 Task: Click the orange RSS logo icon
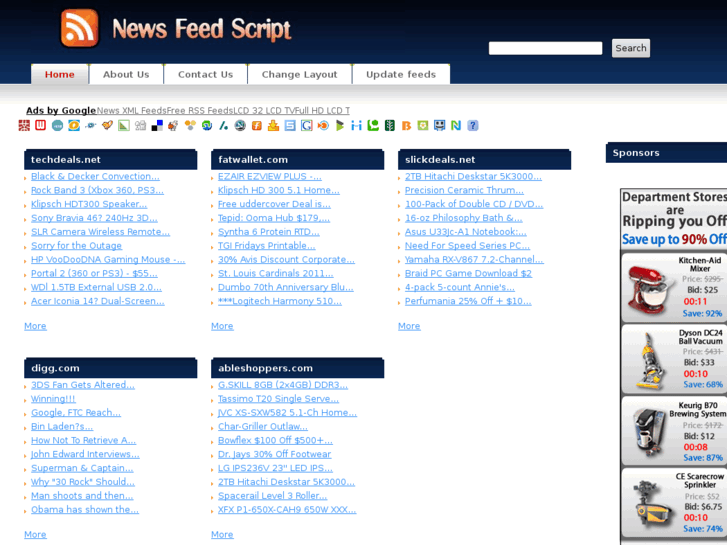point(80,28)
